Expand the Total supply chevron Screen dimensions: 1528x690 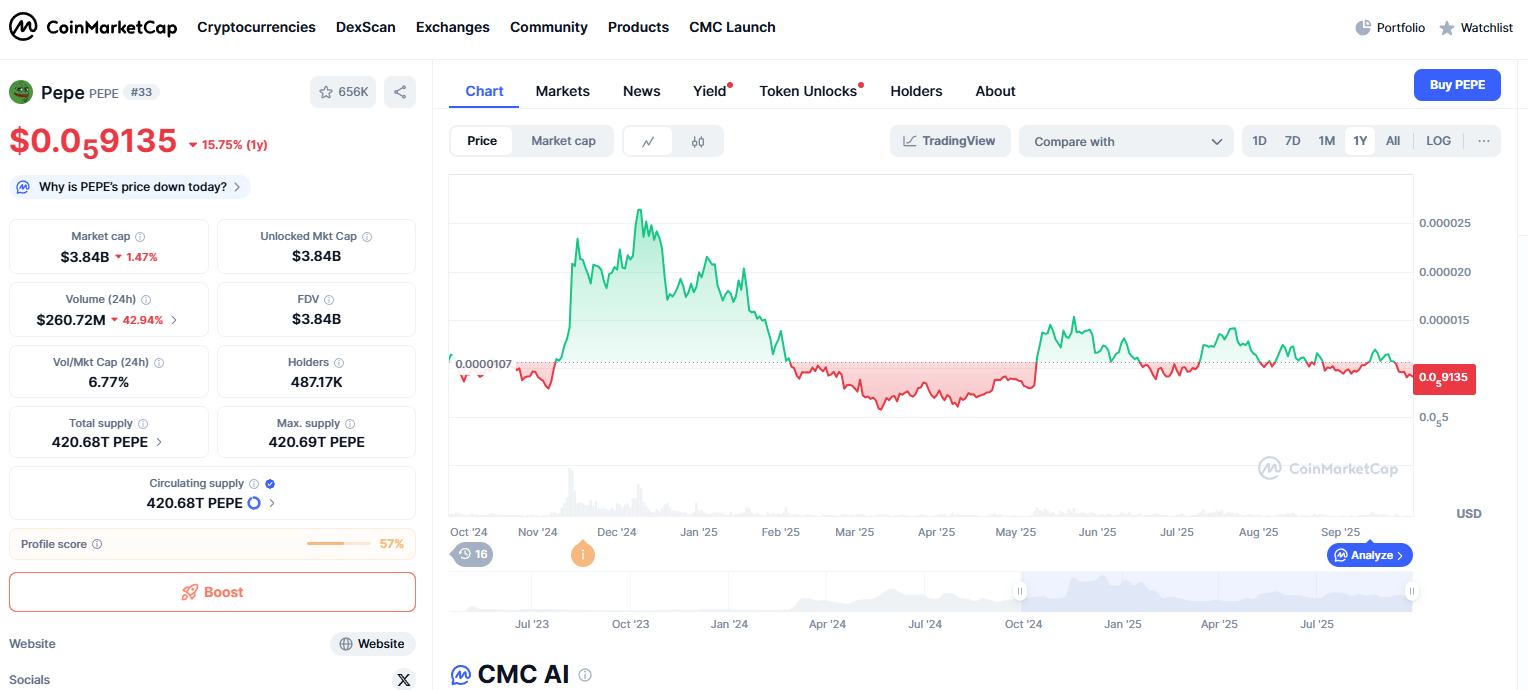click(x=160, y=442)
